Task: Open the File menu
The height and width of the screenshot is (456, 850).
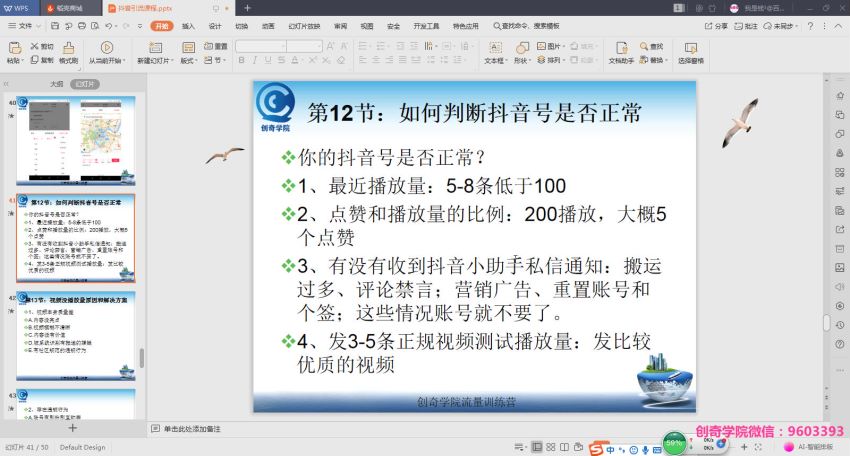Action: coord(25,25)
